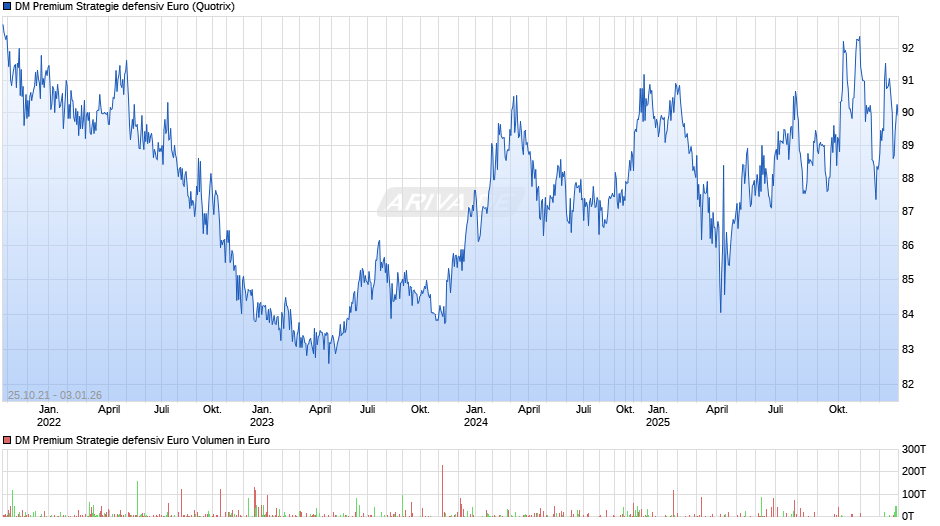Click the red legend square for Volumen

pyautogui.click(x=7, y=440)
